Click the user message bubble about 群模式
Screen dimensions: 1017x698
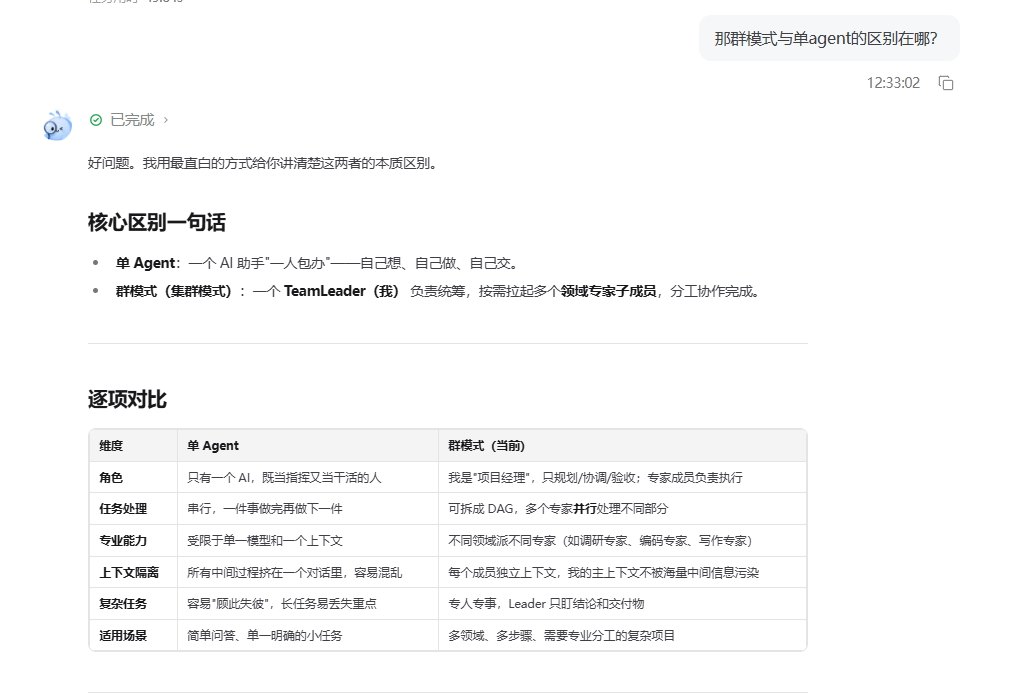pos(829,39)
